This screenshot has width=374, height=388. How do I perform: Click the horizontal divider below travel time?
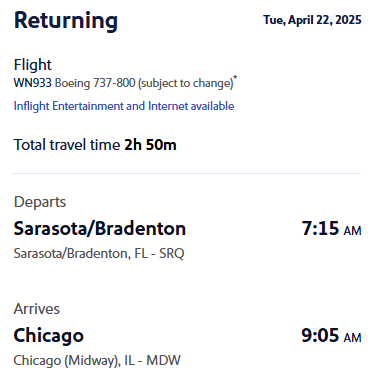(x=187, y=173)
